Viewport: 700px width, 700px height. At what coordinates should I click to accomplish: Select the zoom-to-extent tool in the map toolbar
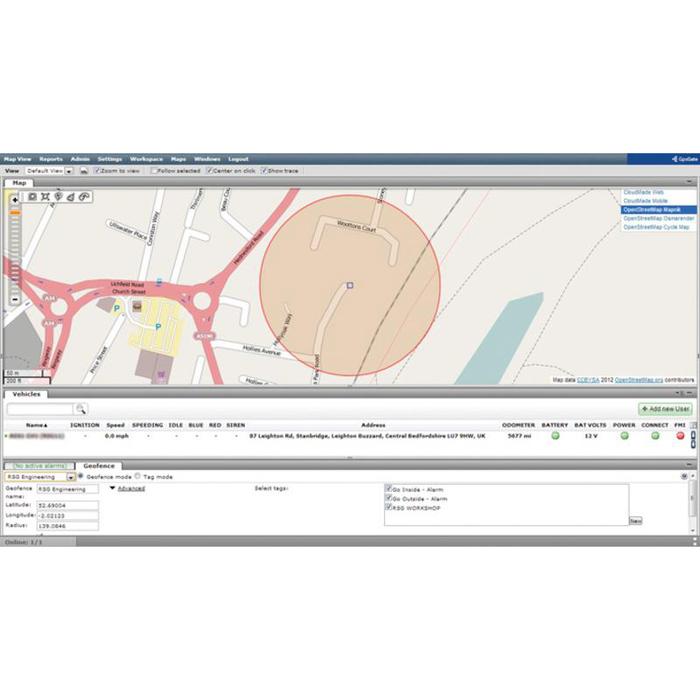pyautogui.click(x=45, y=196)
